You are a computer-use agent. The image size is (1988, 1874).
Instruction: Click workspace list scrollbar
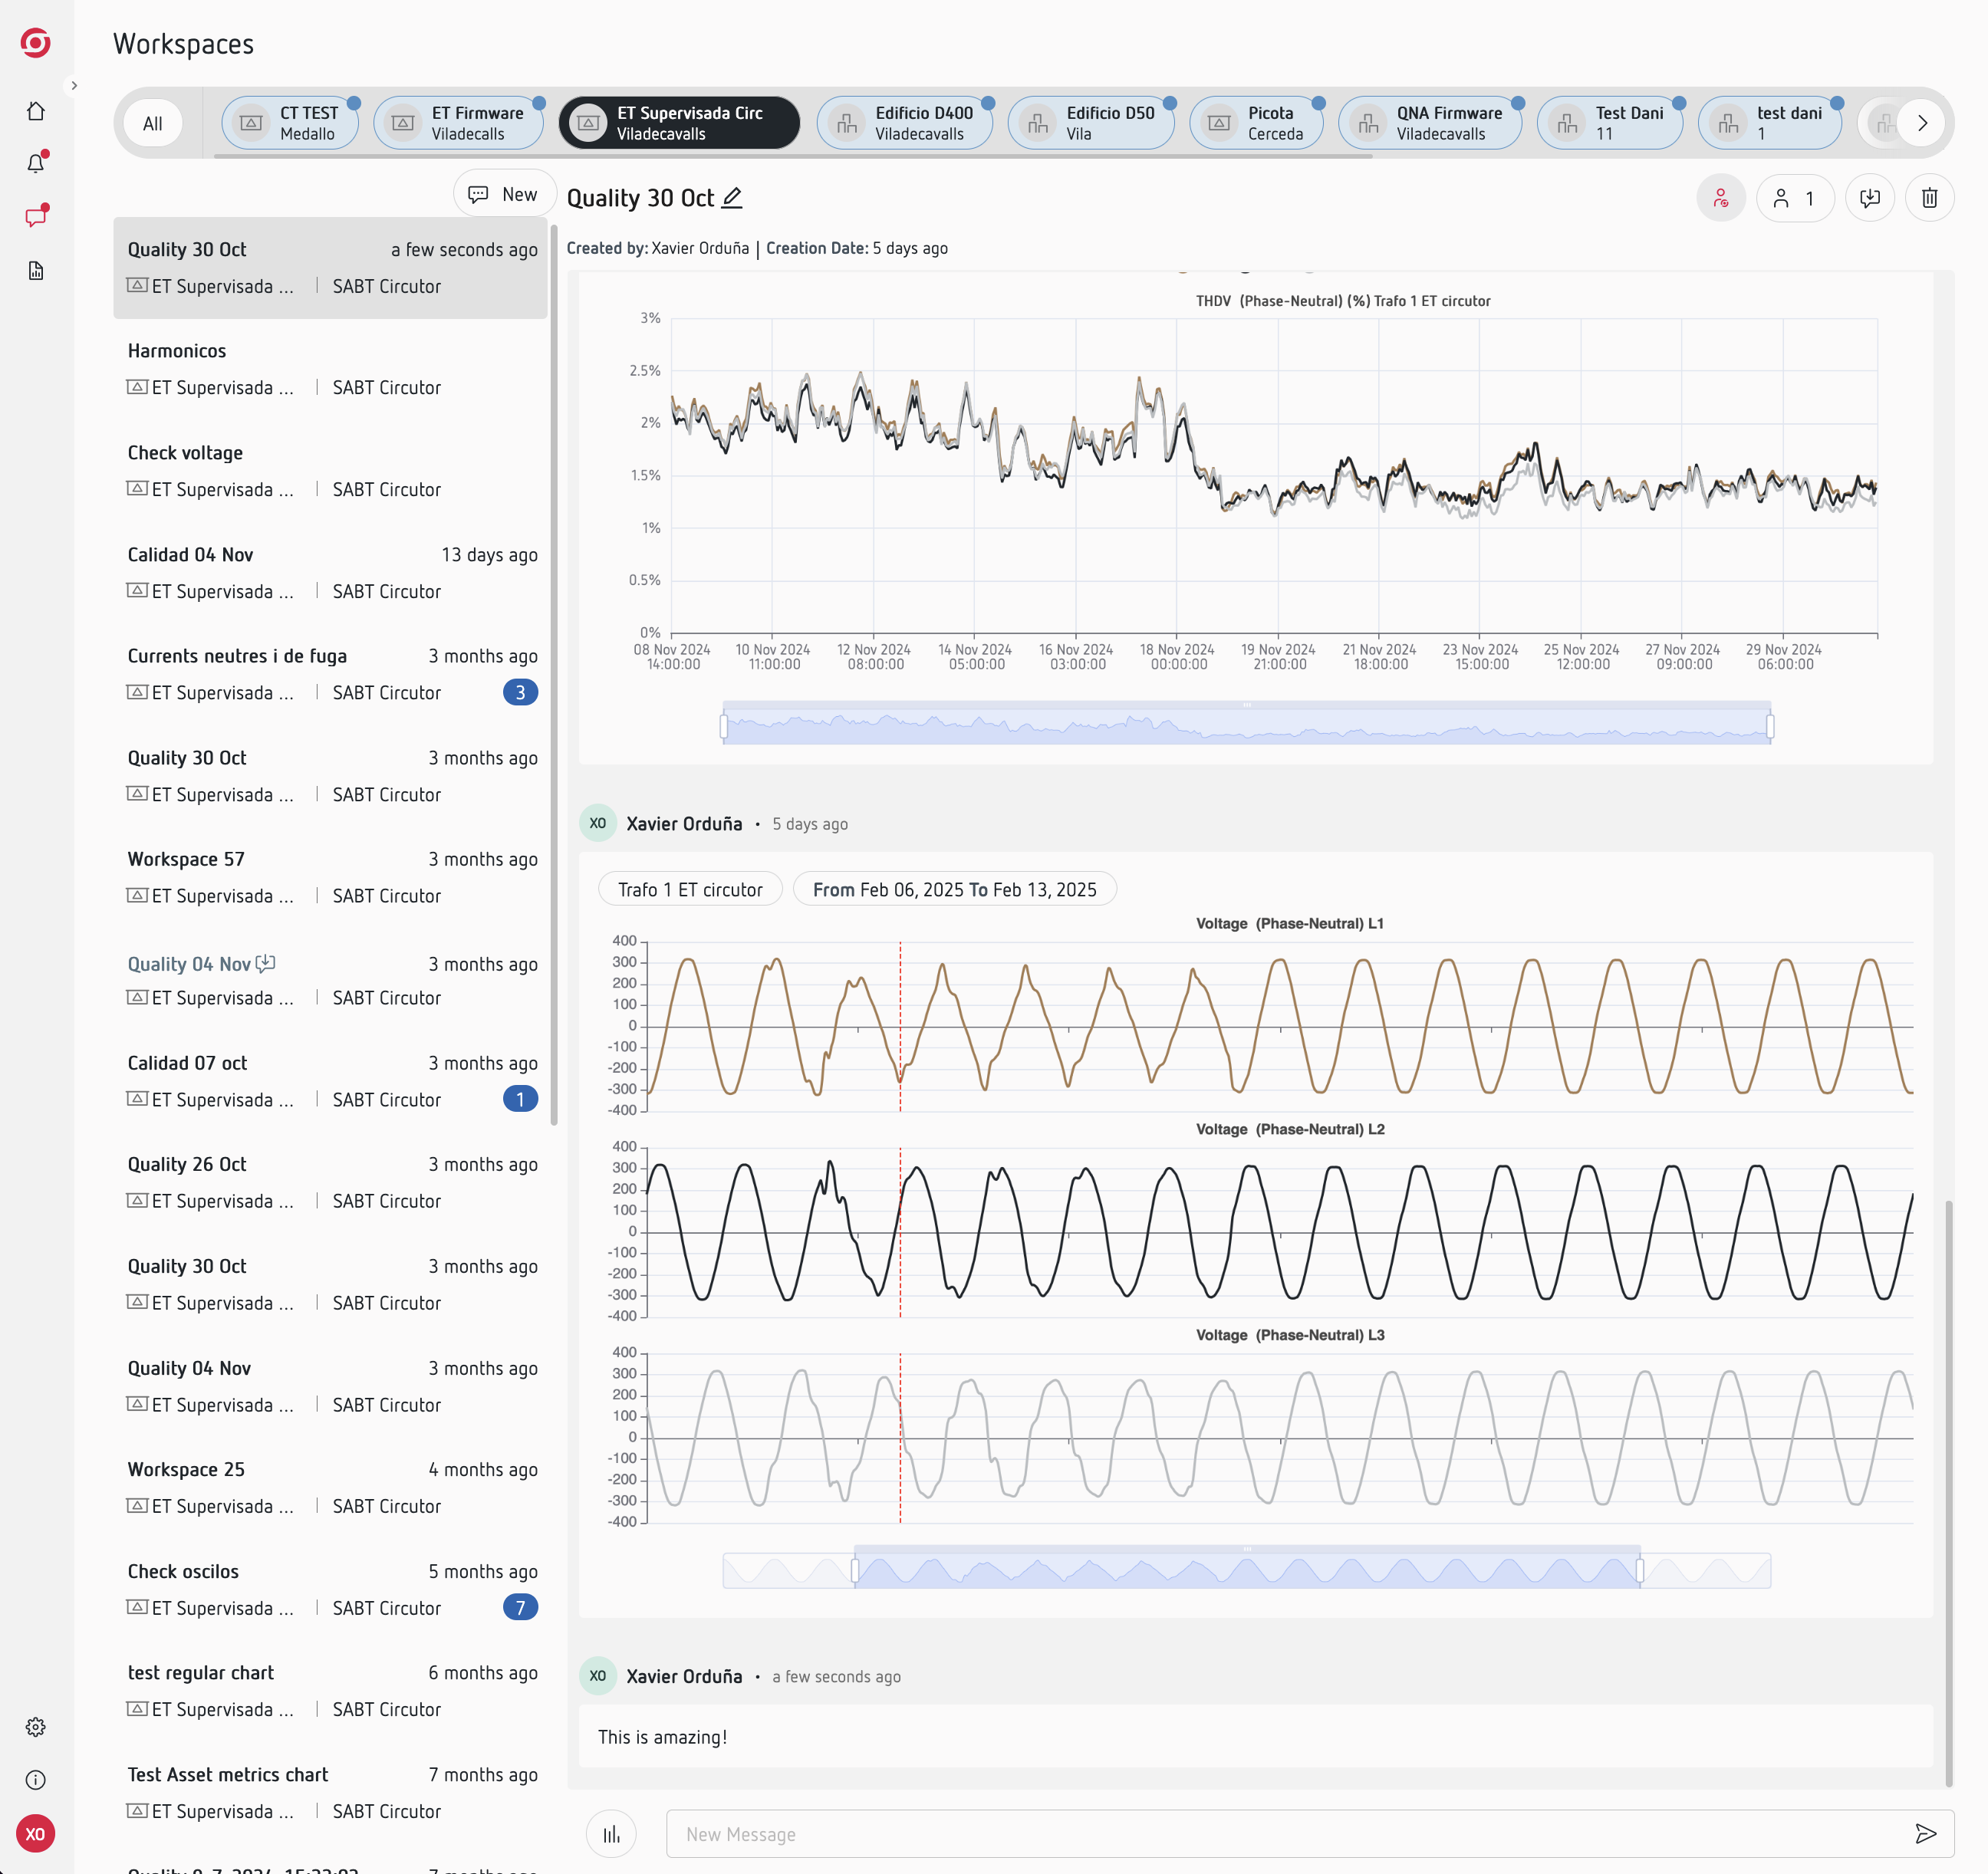[x=554, y=675]
